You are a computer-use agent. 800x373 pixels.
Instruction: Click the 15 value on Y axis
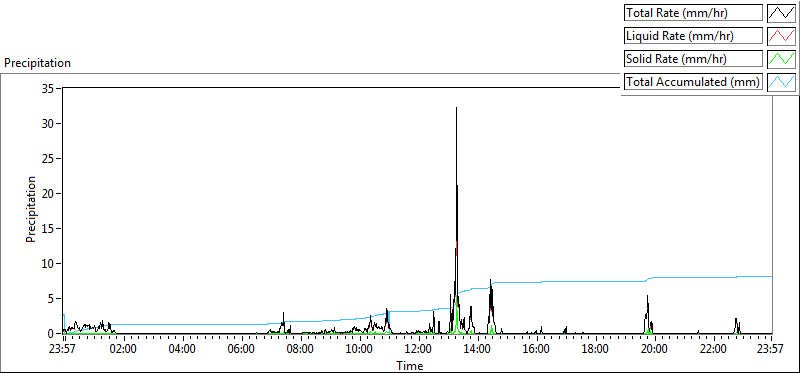[x=48, y=229]
